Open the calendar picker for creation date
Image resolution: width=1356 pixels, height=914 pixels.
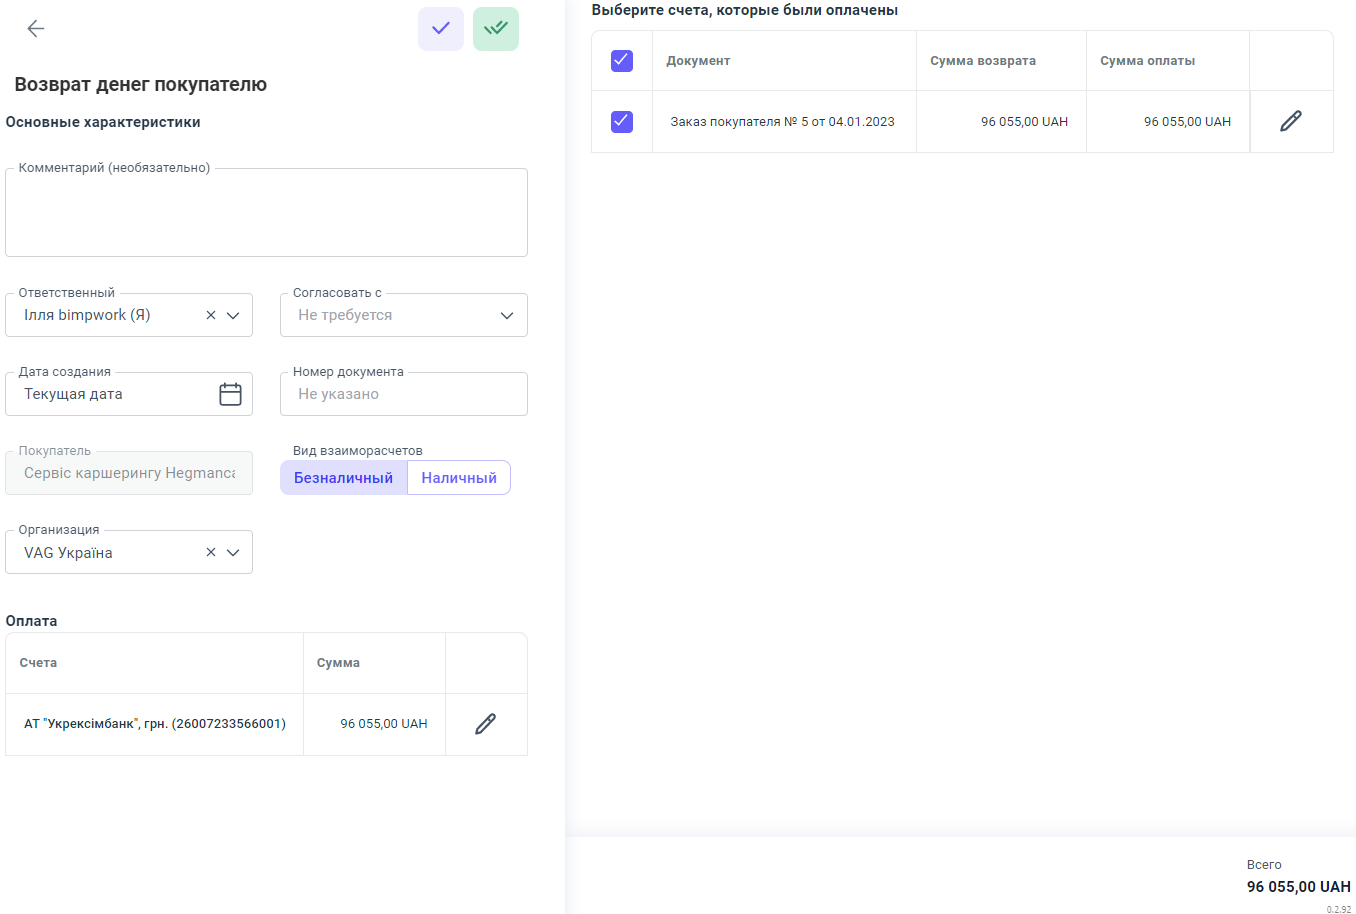point(230,394)
